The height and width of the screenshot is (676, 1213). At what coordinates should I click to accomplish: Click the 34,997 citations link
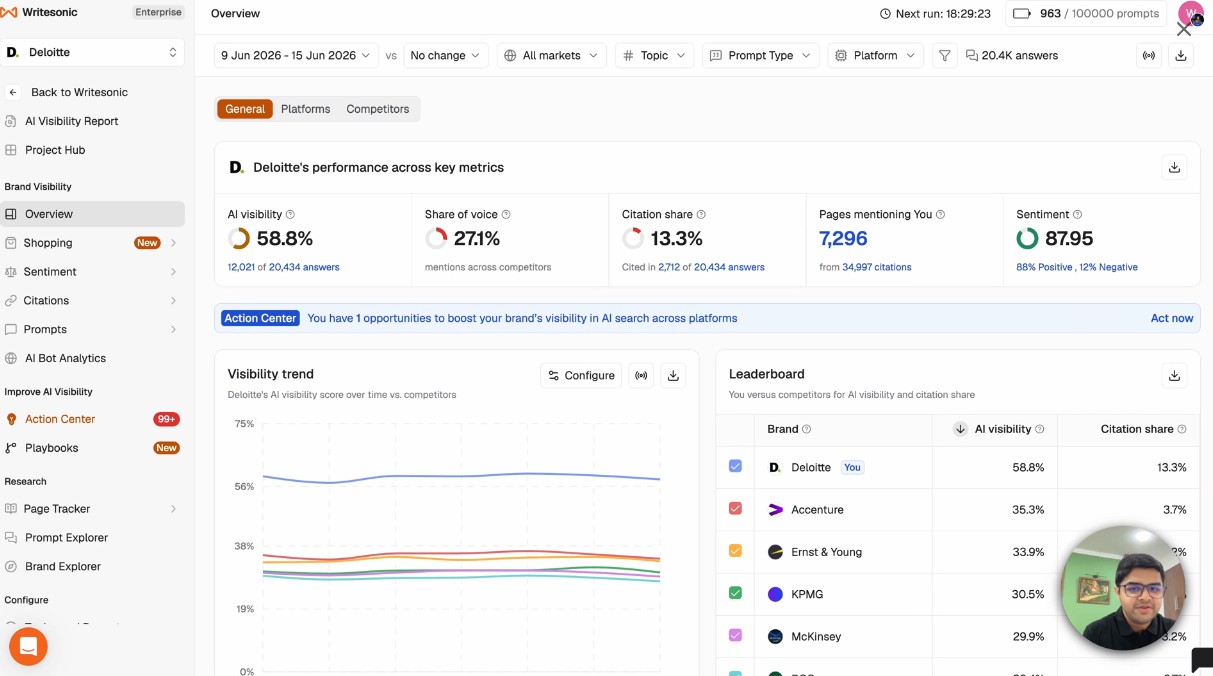tap(877, 267)
